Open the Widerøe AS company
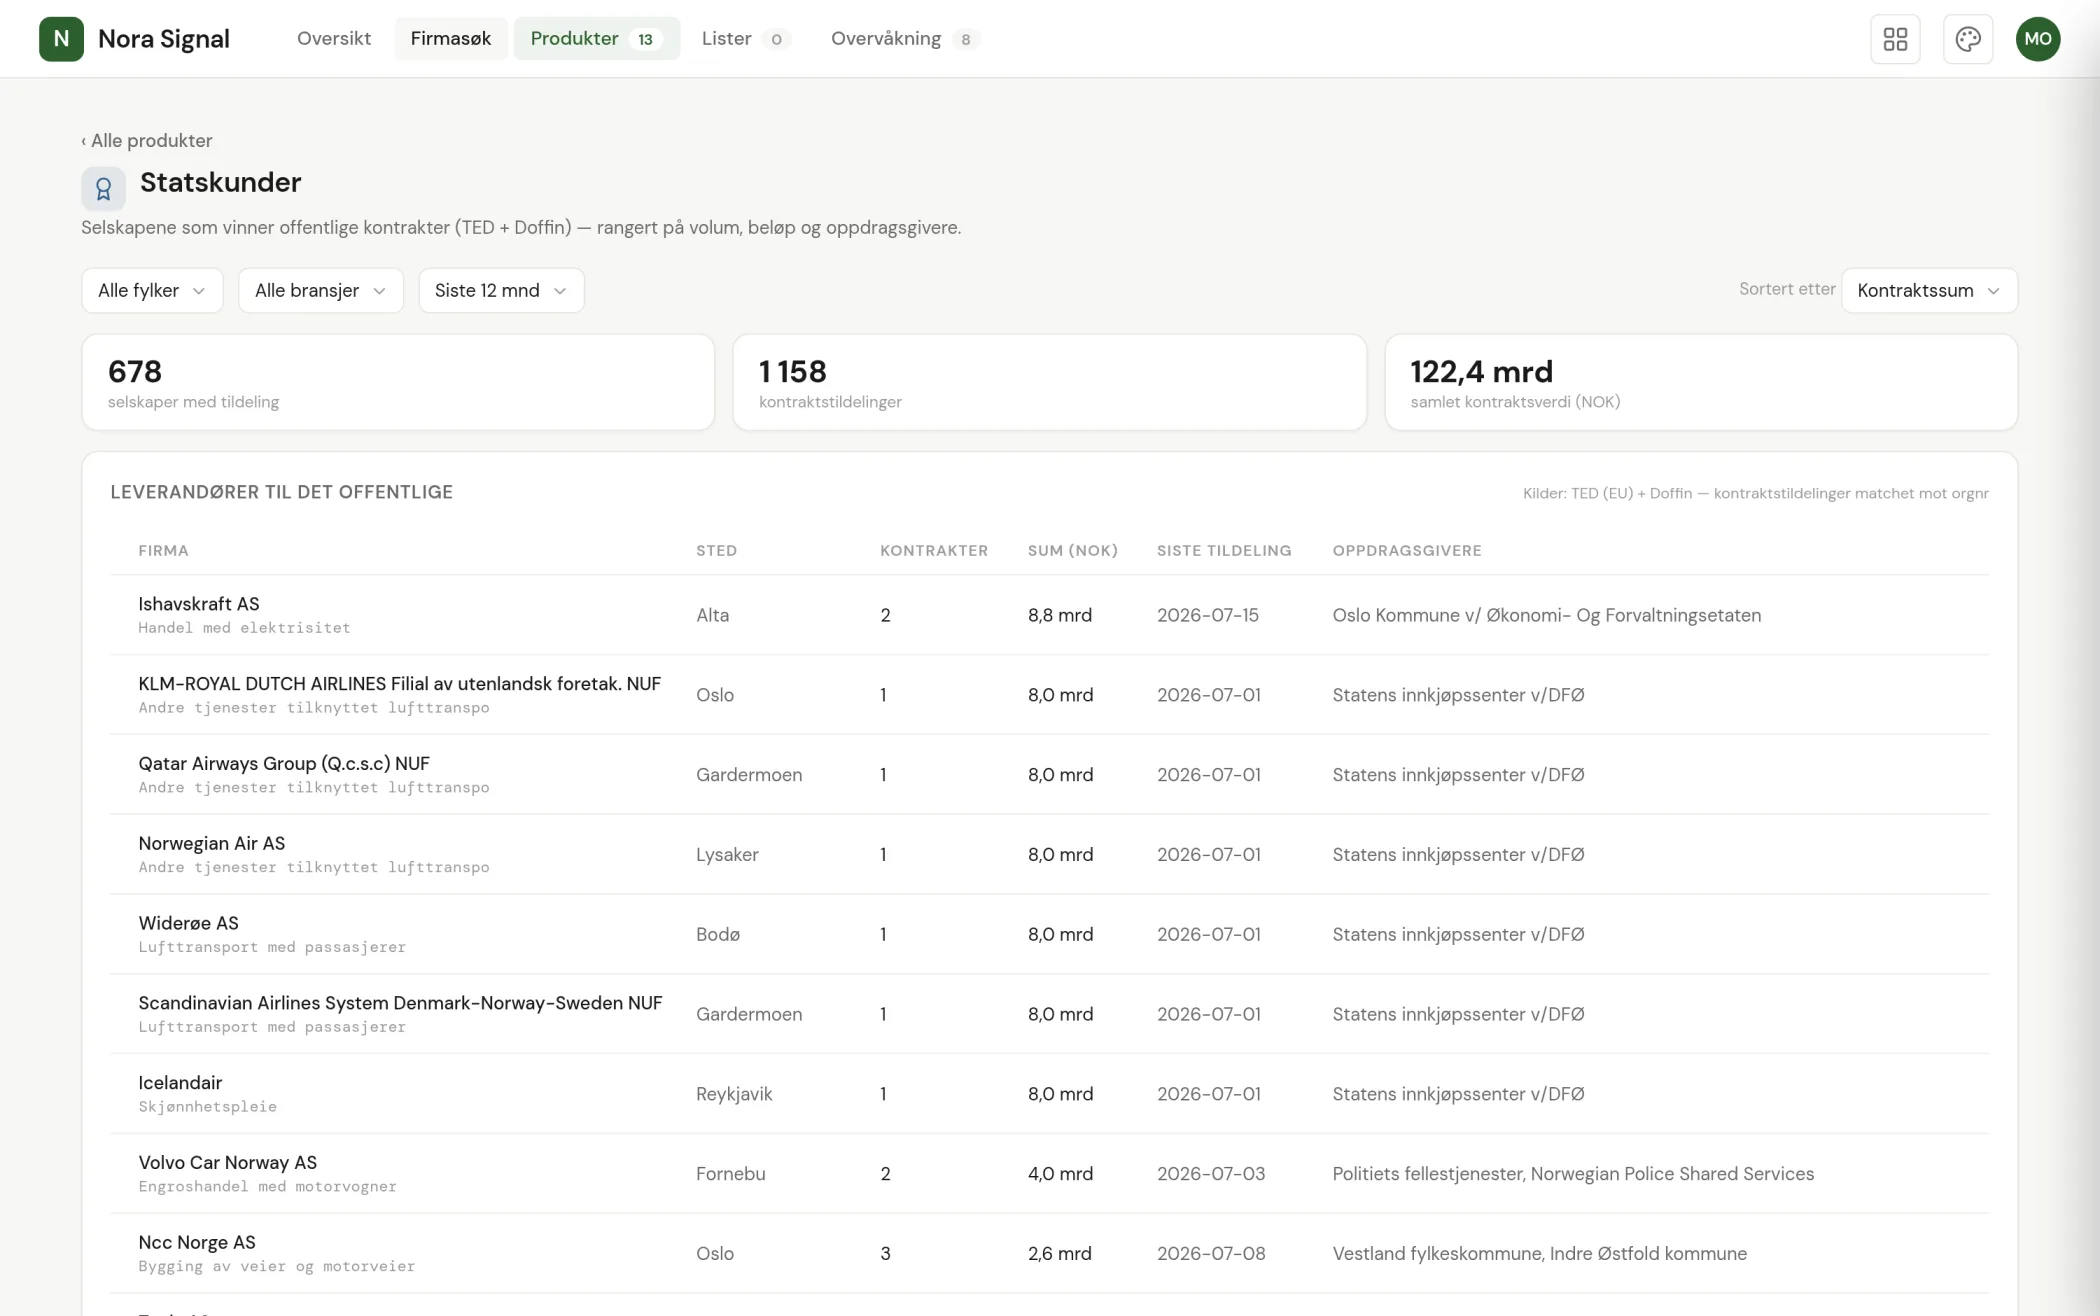The height and width of the screenshot is (1316, 2100). pyautogui.click(x=1049, y=934)
